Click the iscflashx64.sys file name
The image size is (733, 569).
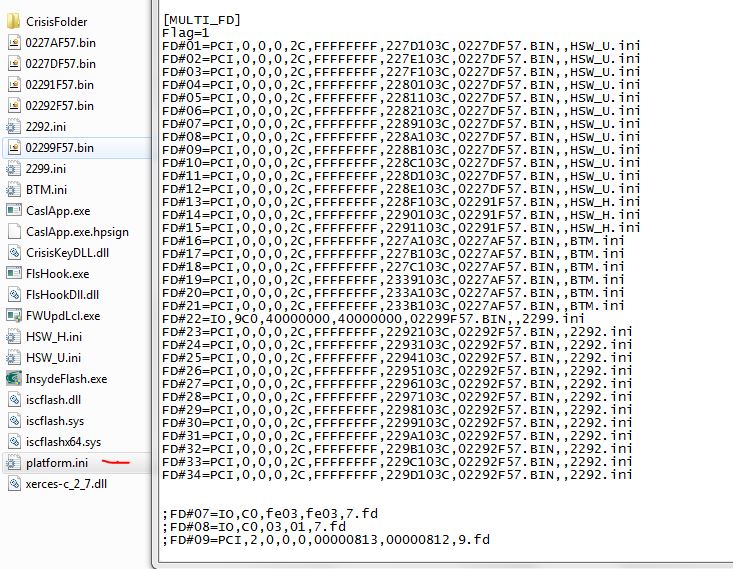tap(64, 442)
